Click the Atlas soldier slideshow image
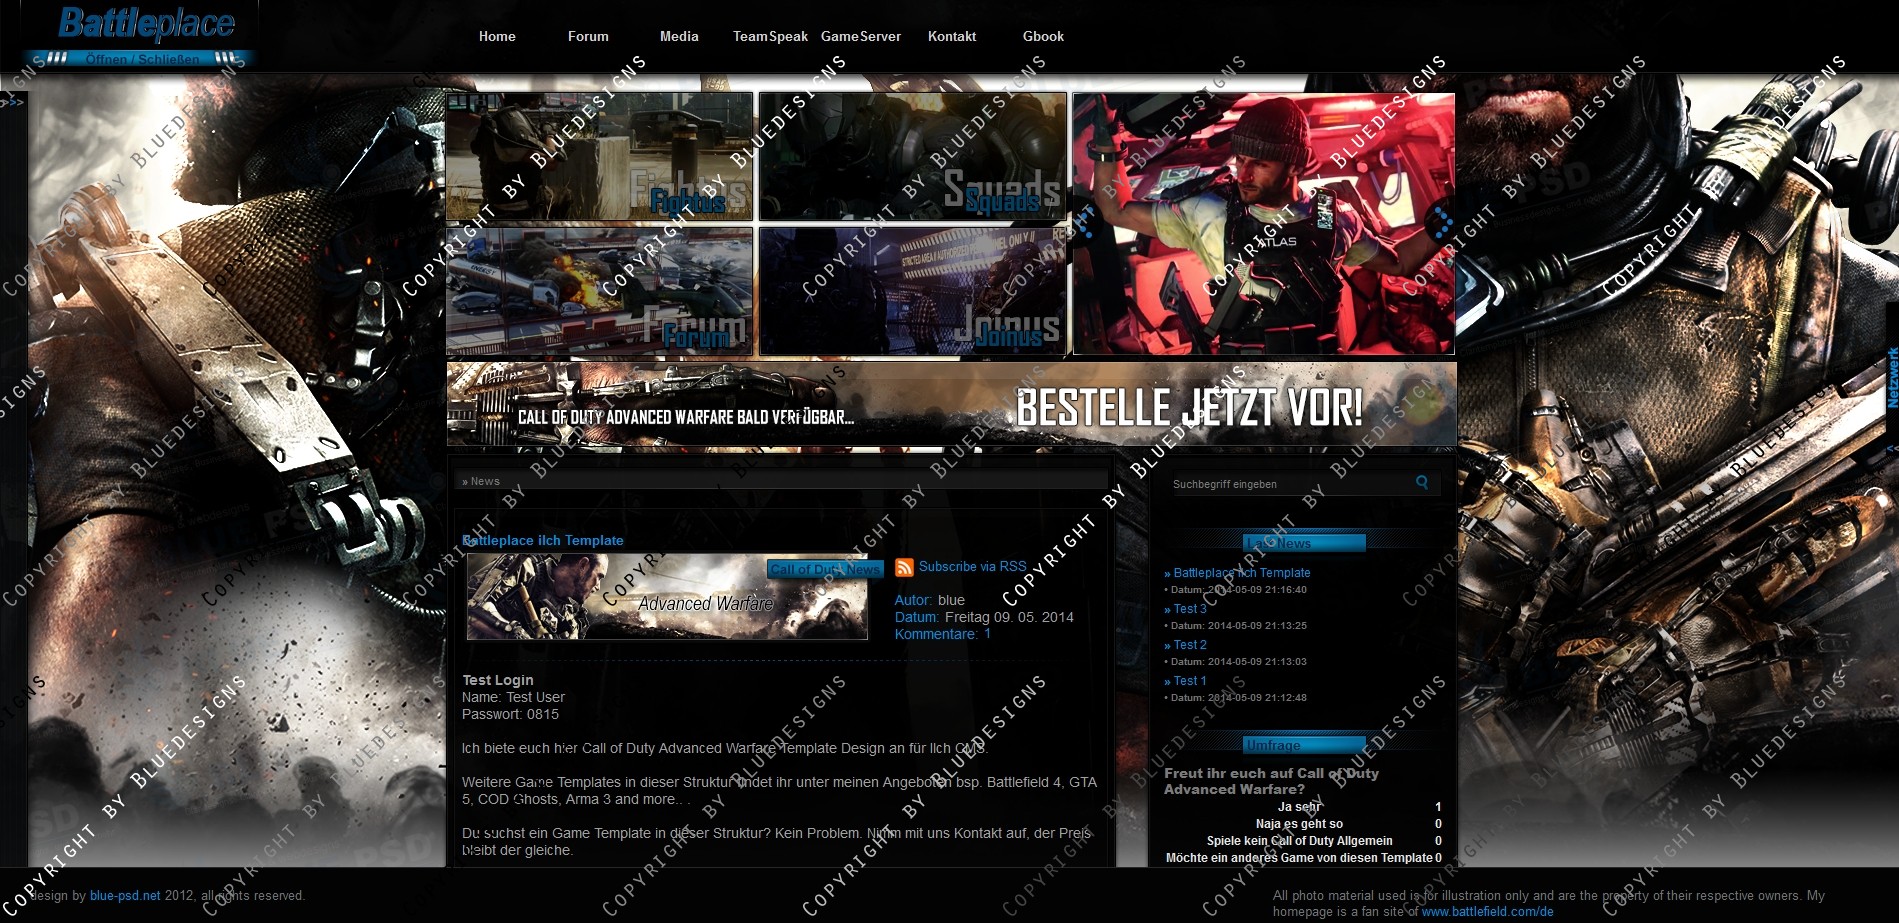This screenshot has height=923, width=1899. [1264, 224]
